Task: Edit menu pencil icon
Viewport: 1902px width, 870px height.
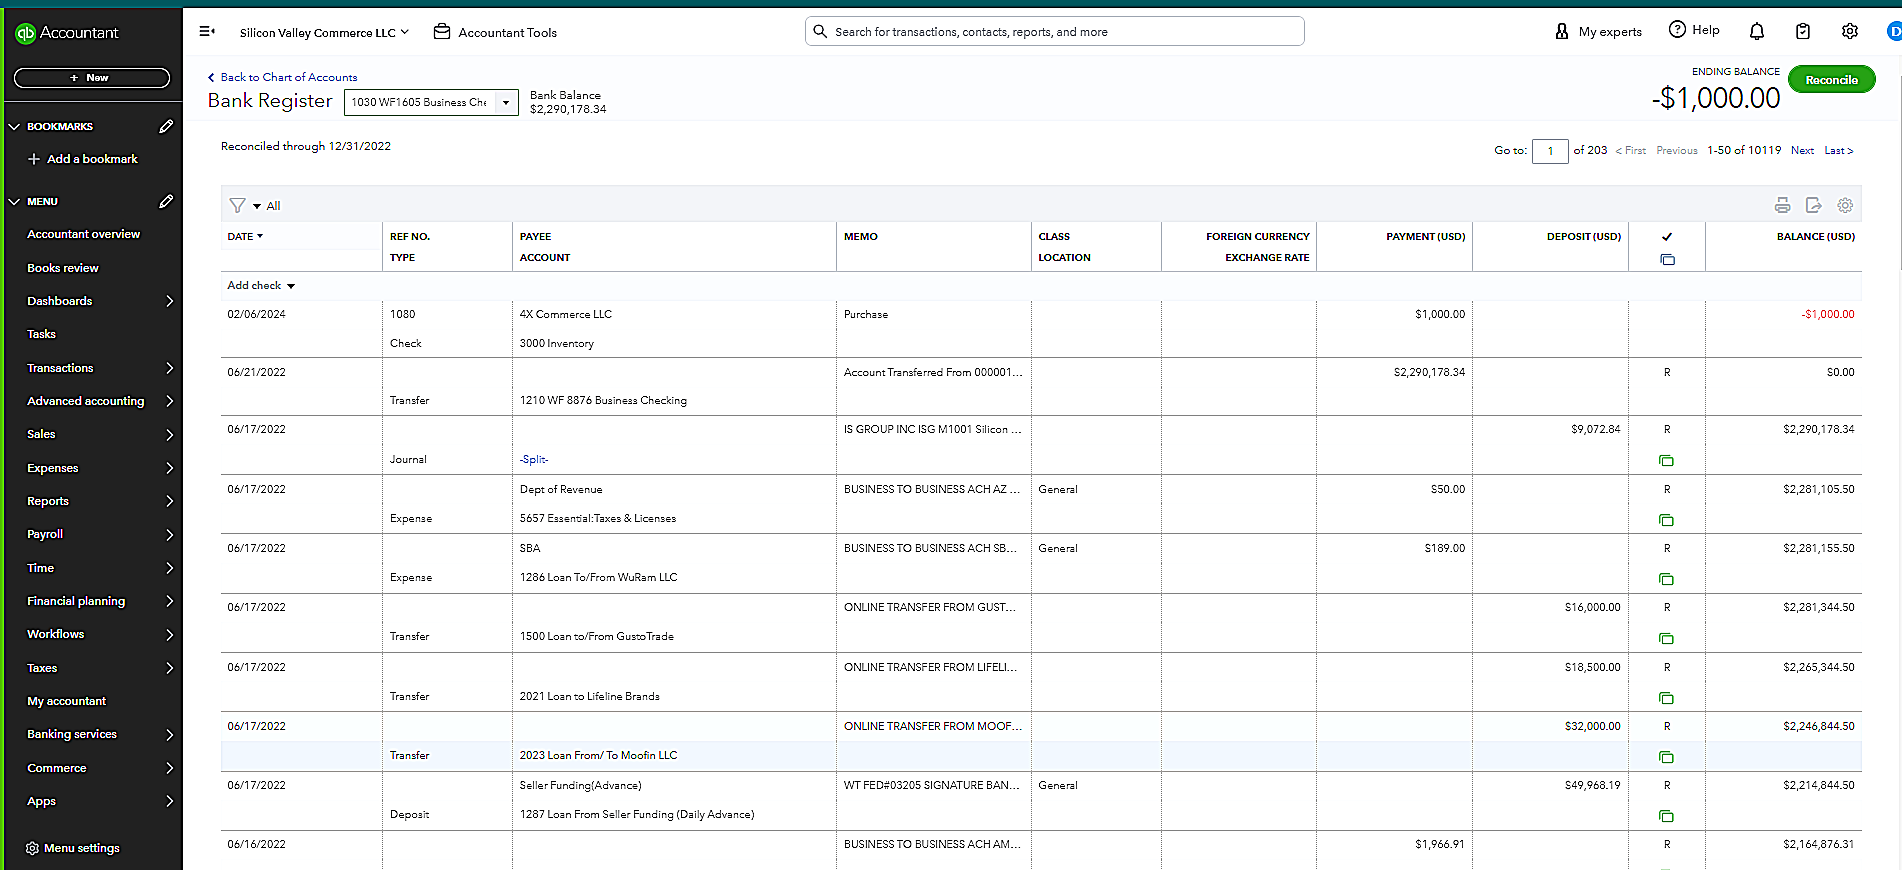Action: (x=166, y=201)
